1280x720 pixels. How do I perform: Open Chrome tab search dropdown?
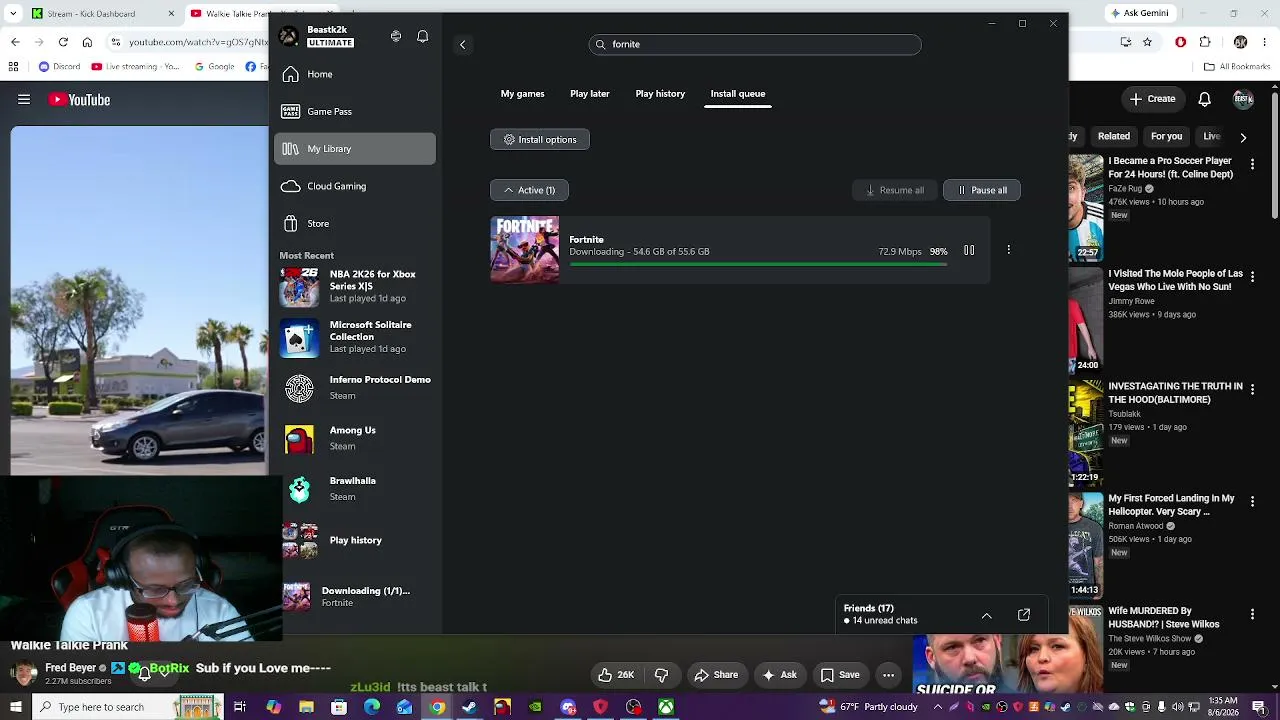(14, 13)
